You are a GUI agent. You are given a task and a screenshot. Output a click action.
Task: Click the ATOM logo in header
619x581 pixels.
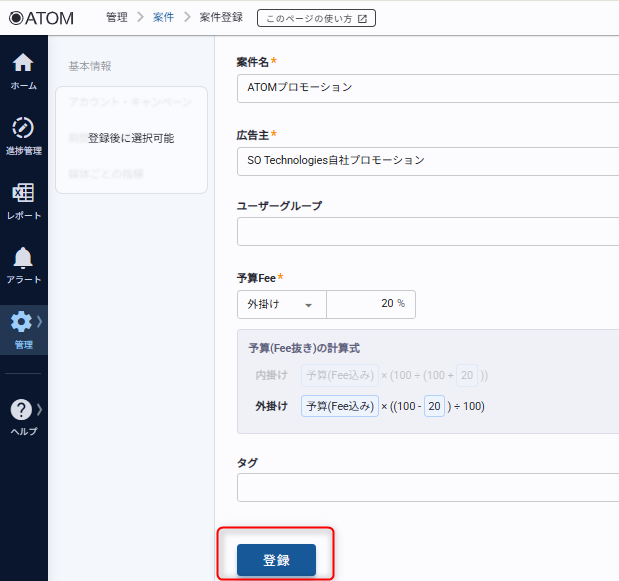pyautogui.click(x=41, y=18)
